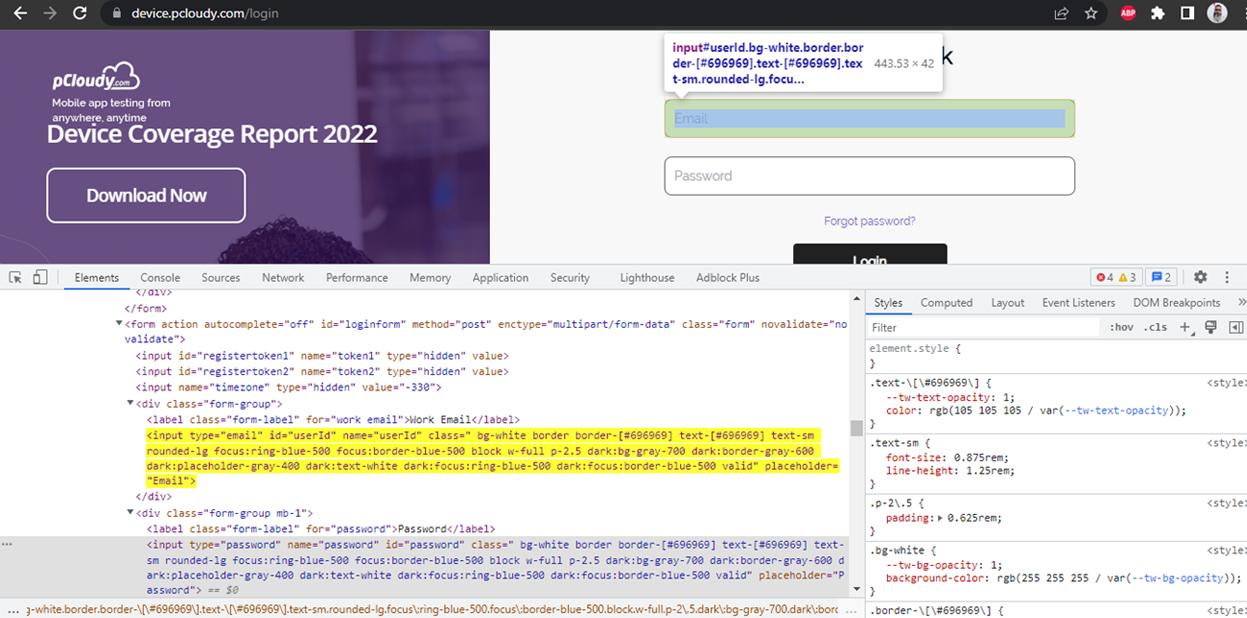Viewport: 1247px width, 618px height.
Task: Toggle the computed styles sidebar icon
Action: click(1235, 327)
